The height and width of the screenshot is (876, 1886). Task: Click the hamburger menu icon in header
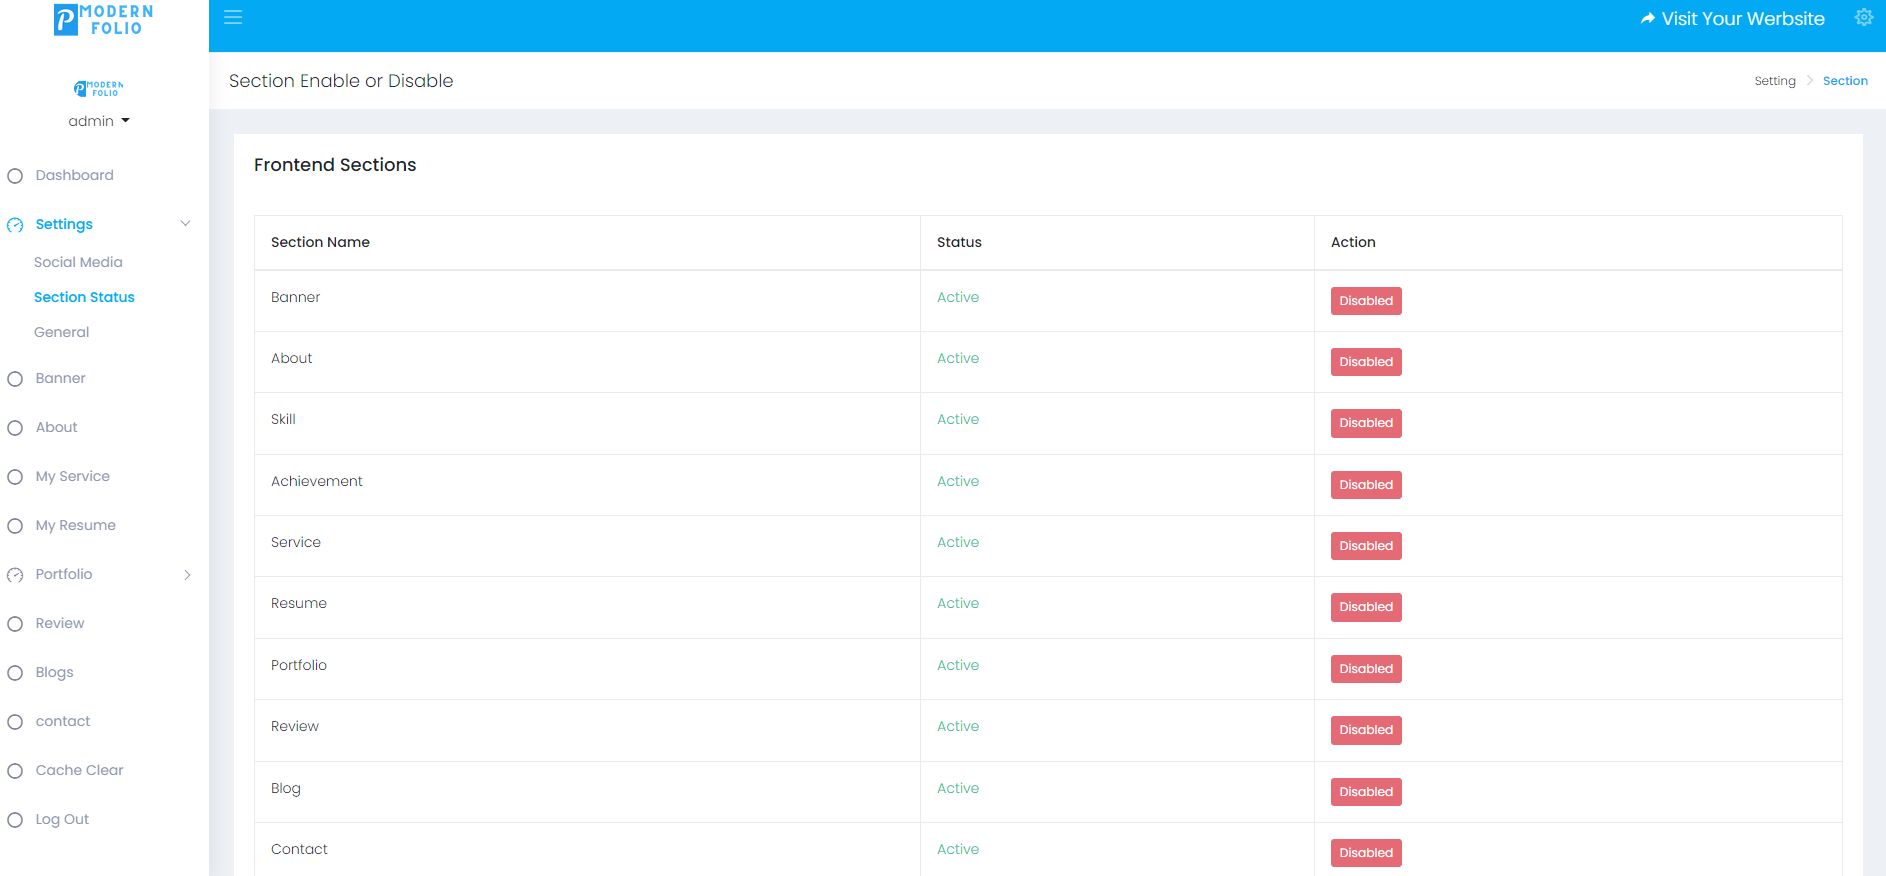point(233,18)
